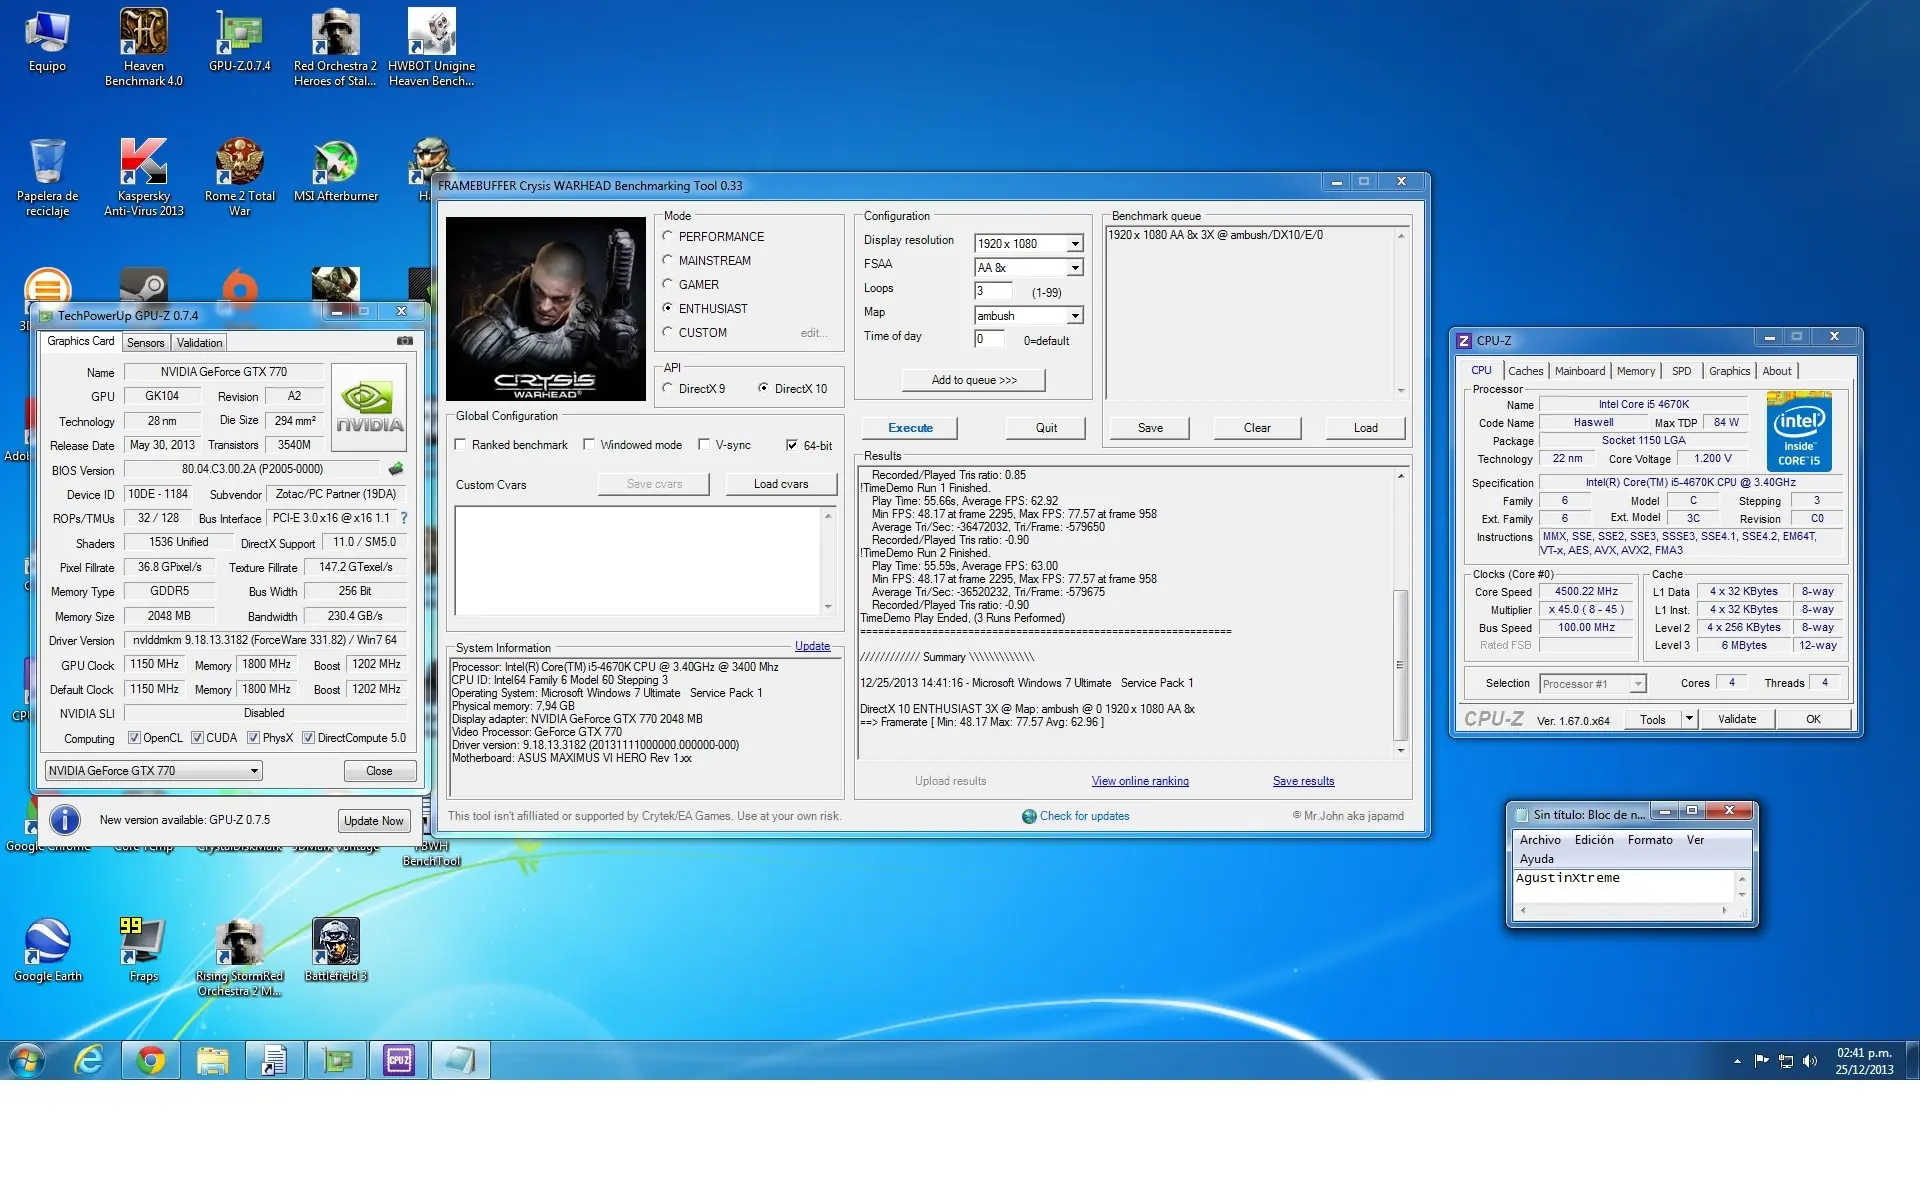Click the GPU-Z screenshot camera icon
Screen dimensions: 1920x1200
click(x=404, y=341)
